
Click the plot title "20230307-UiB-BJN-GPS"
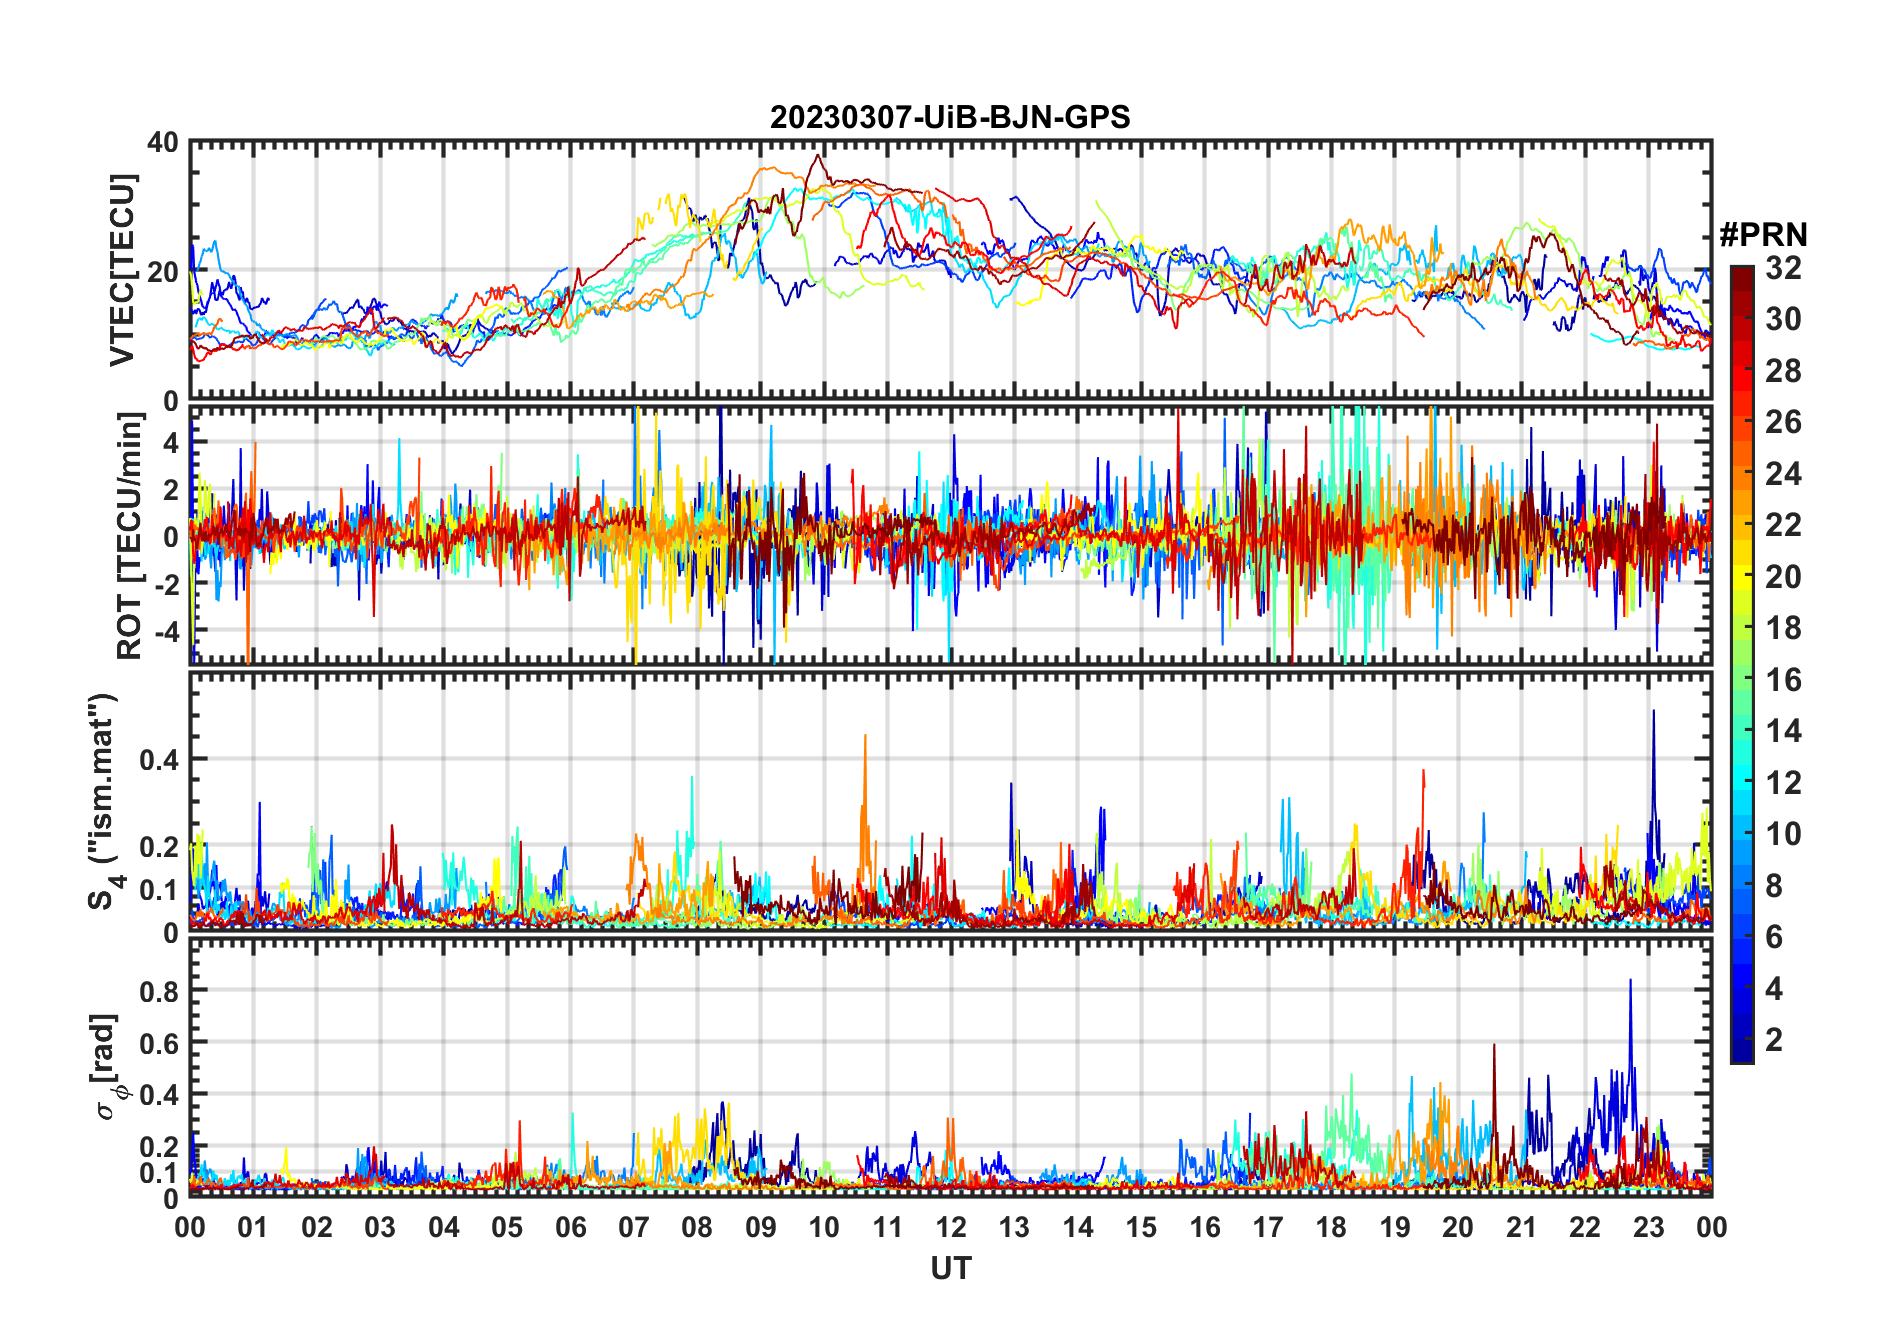pyautogui.click(x=950, y=117)
